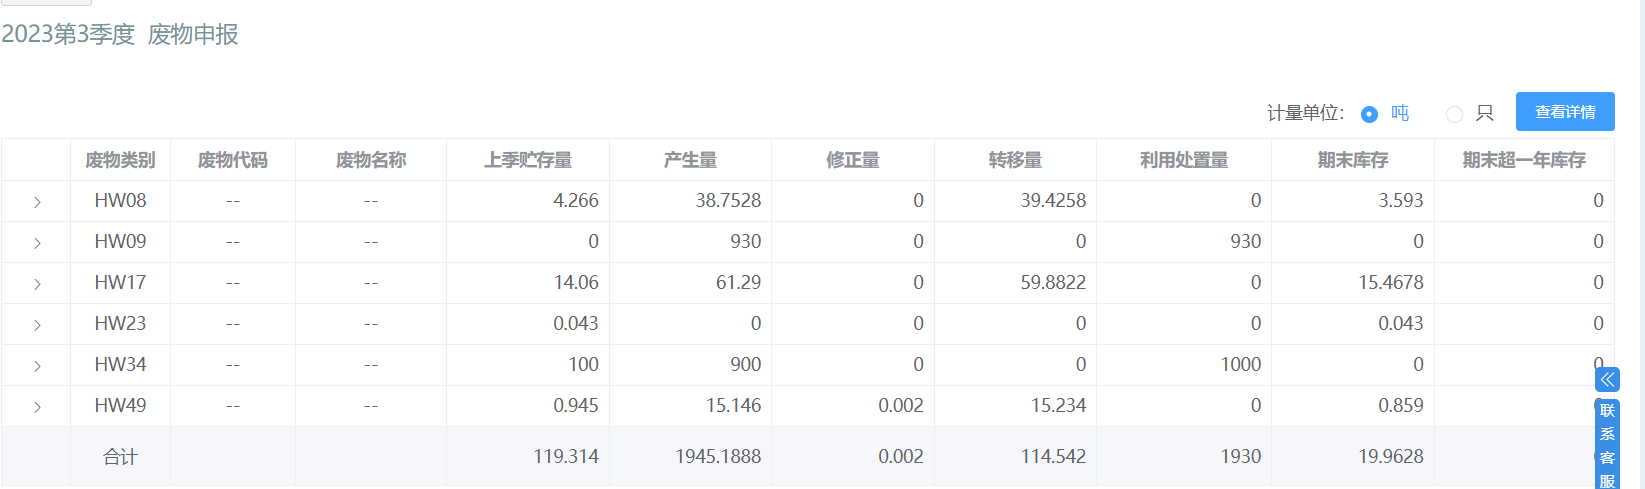The height and width of the screenshot is (489, 1645).
Task: Select the HW34 category cell
Action: click(120, 365)
